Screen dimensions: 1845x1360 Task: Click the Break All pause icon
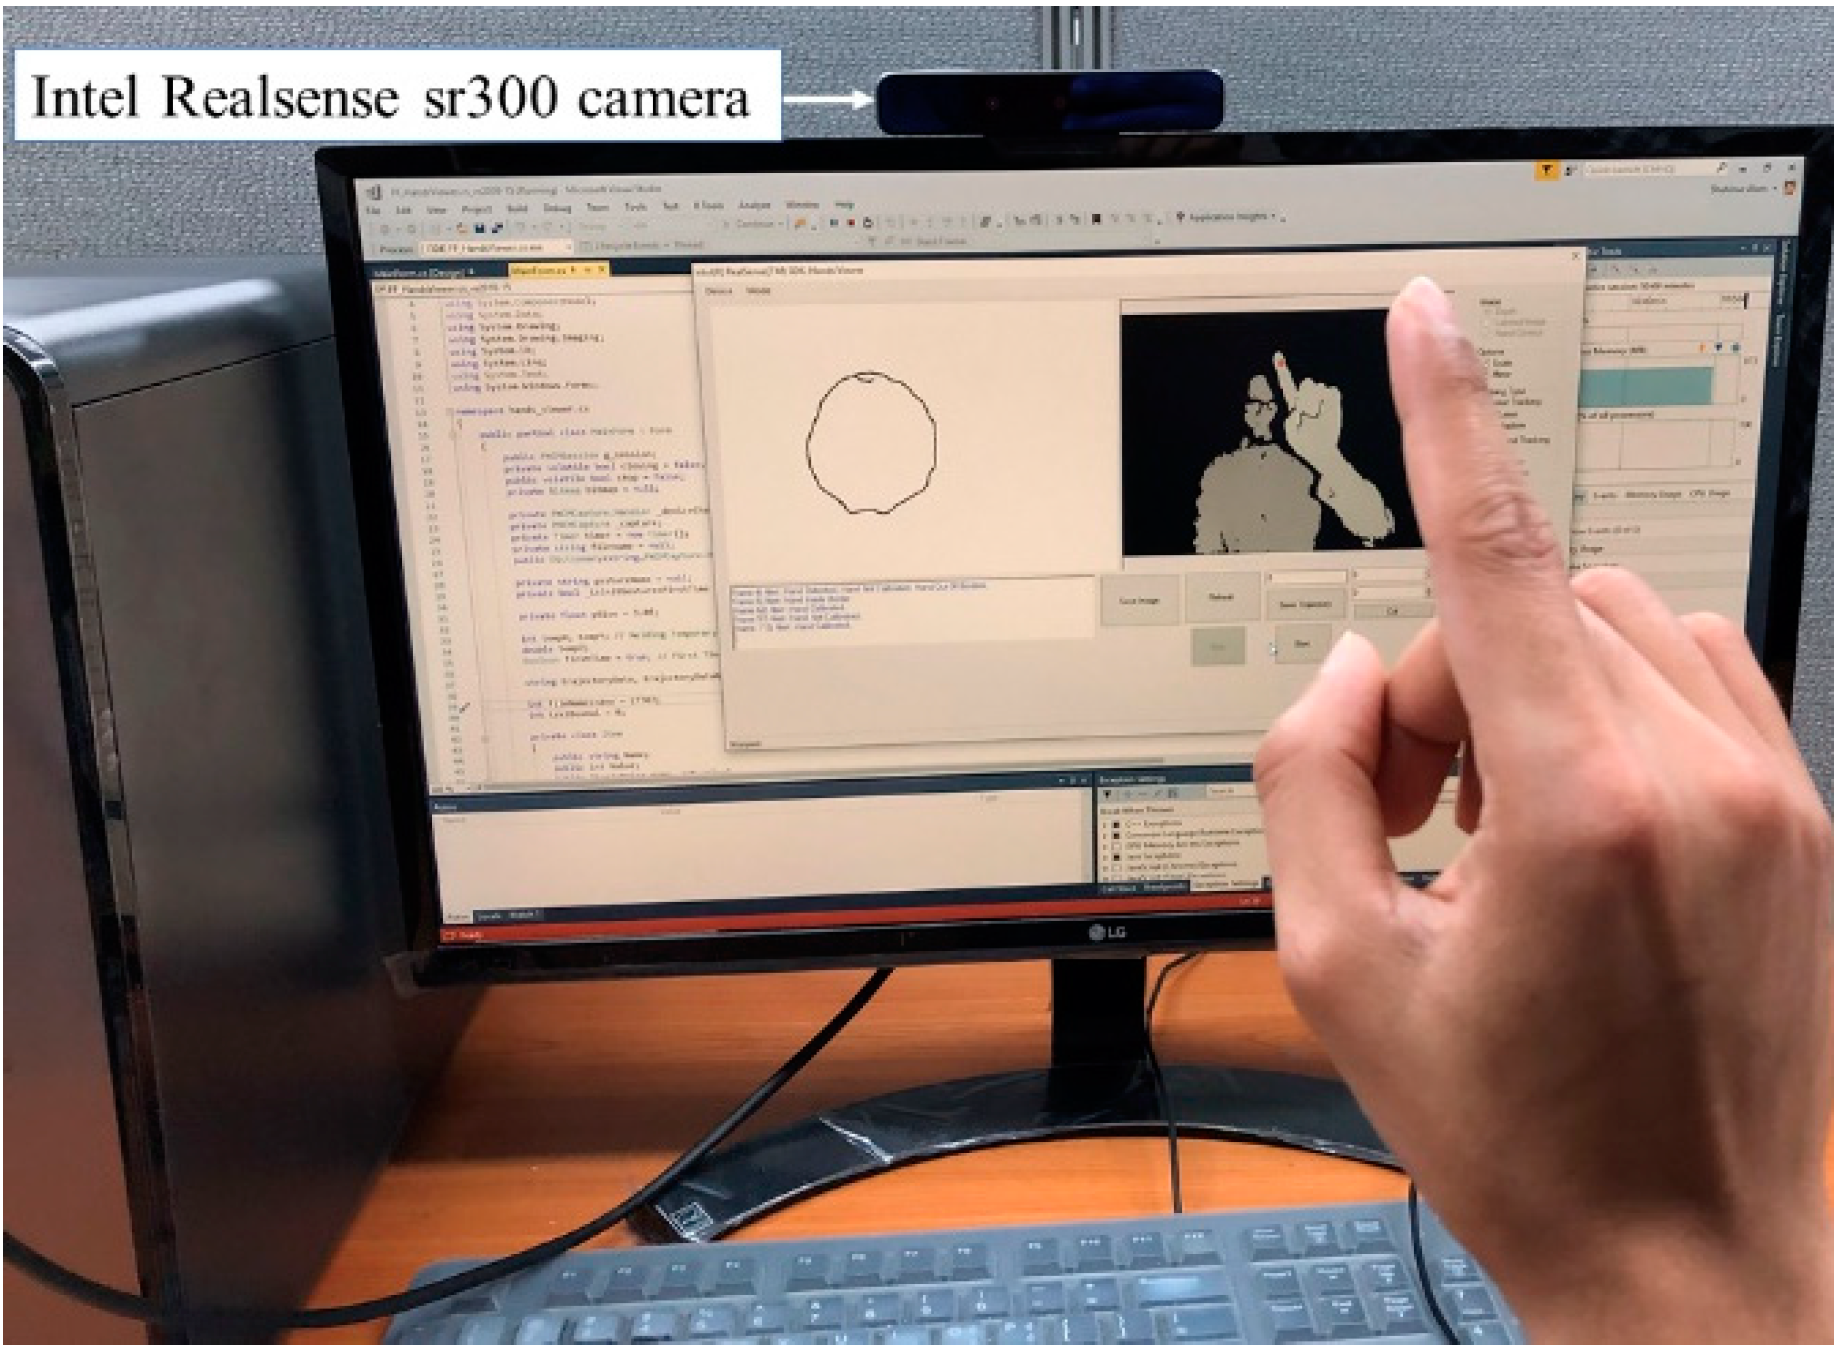coord(834,222)
